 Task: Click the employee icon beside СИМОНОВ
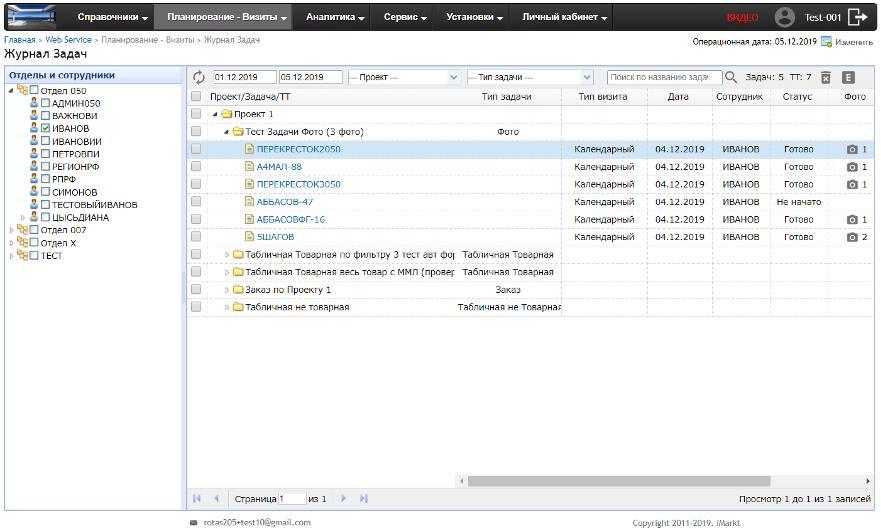[x=34, y=191]
